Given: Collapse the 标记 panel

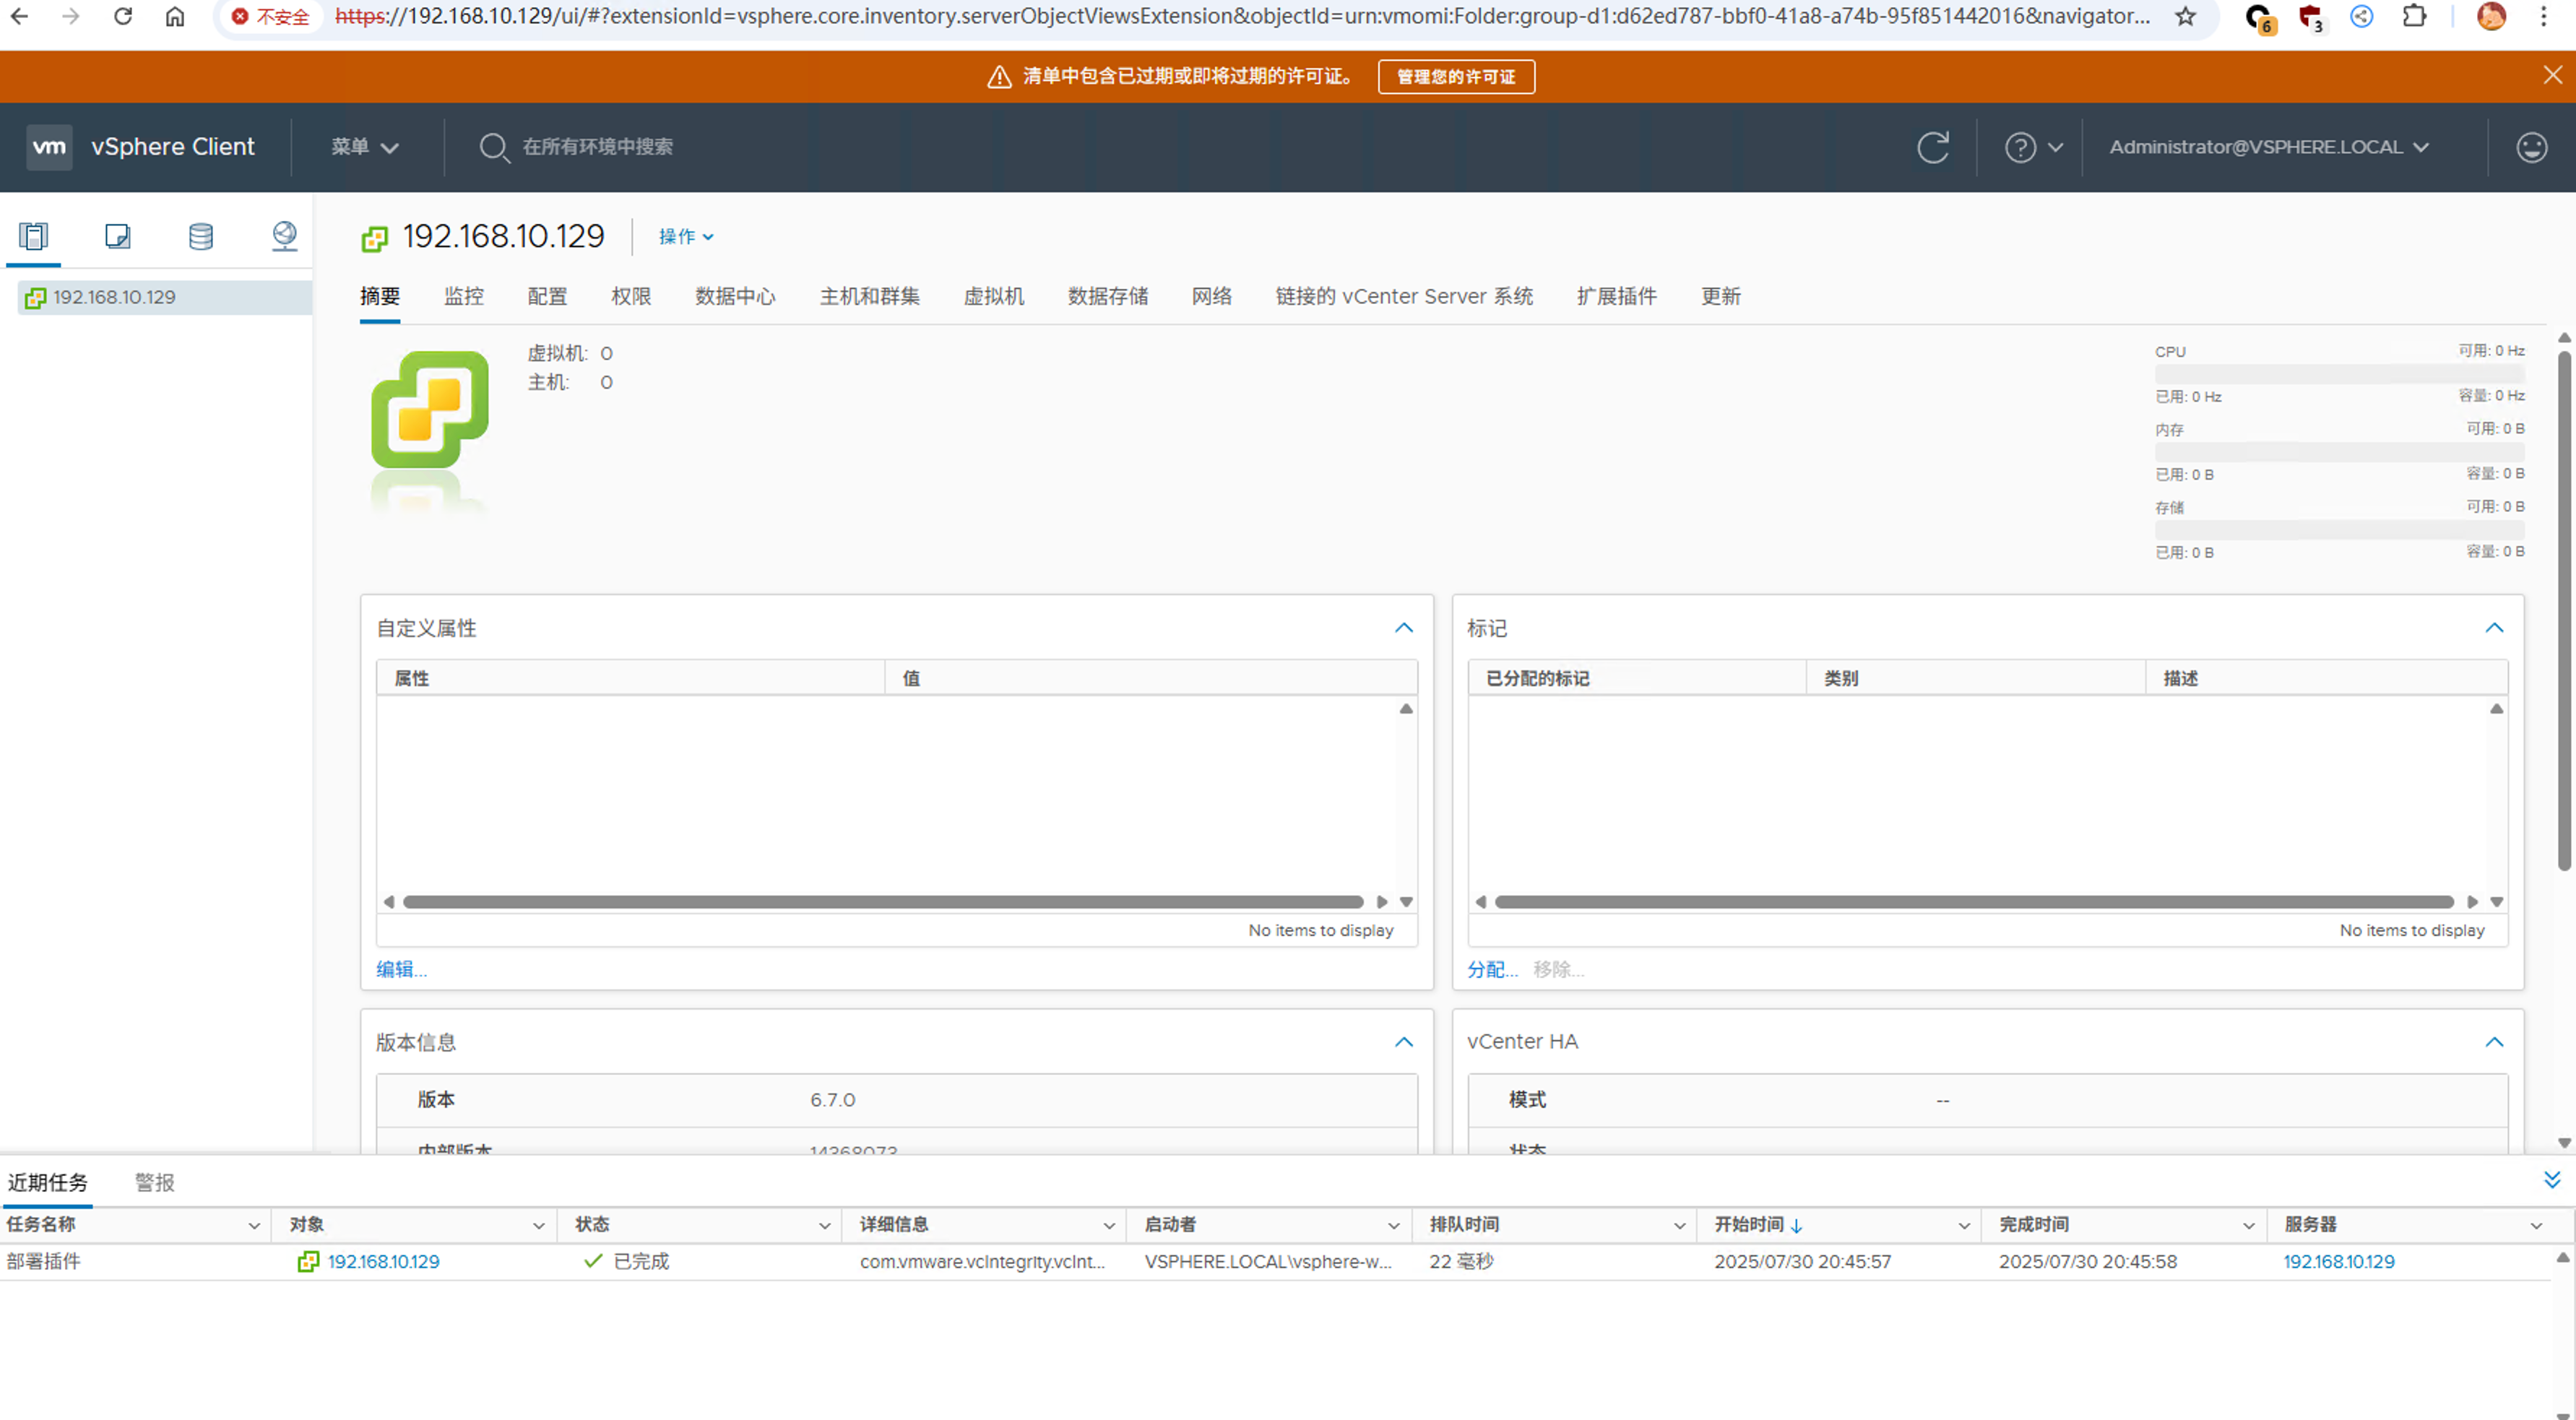Looking at the screenshot, I should click(2494, 627).
